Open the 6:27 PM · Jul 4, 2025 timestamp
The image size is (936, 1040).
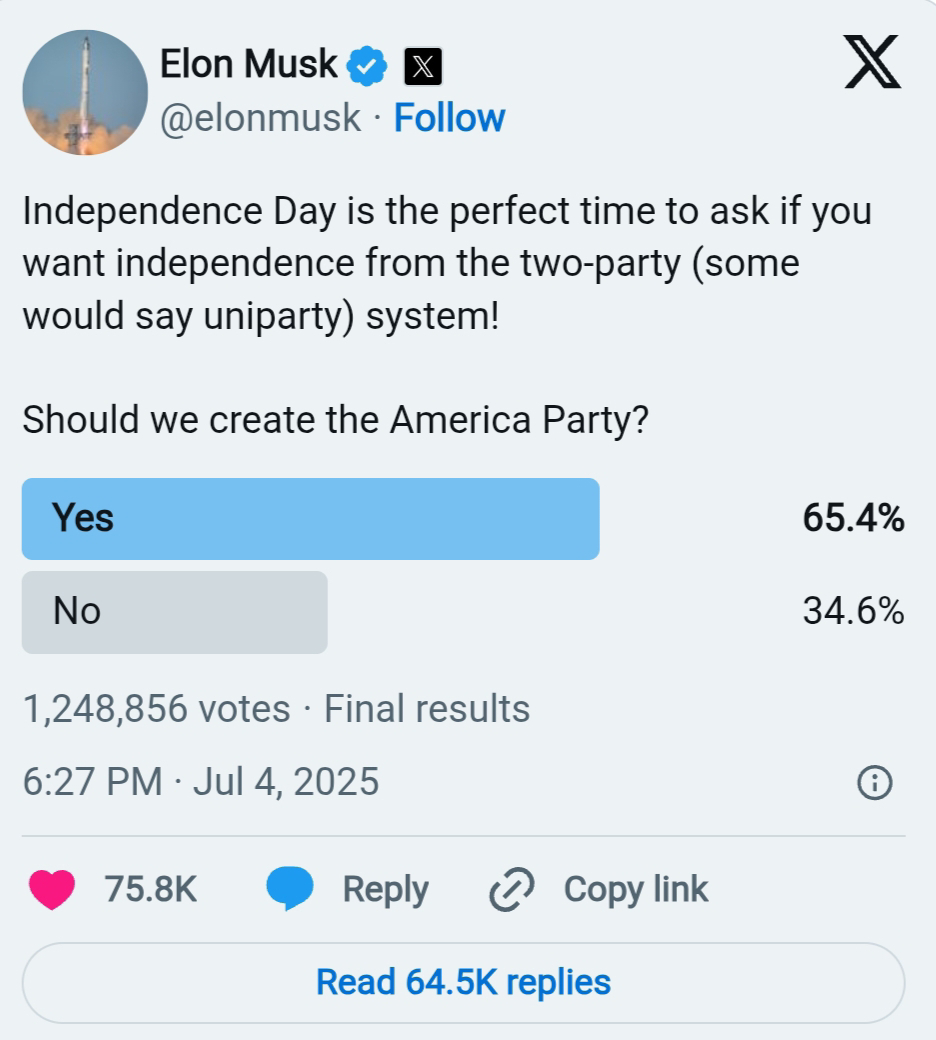pyautogui.click(x=201, y=781)
